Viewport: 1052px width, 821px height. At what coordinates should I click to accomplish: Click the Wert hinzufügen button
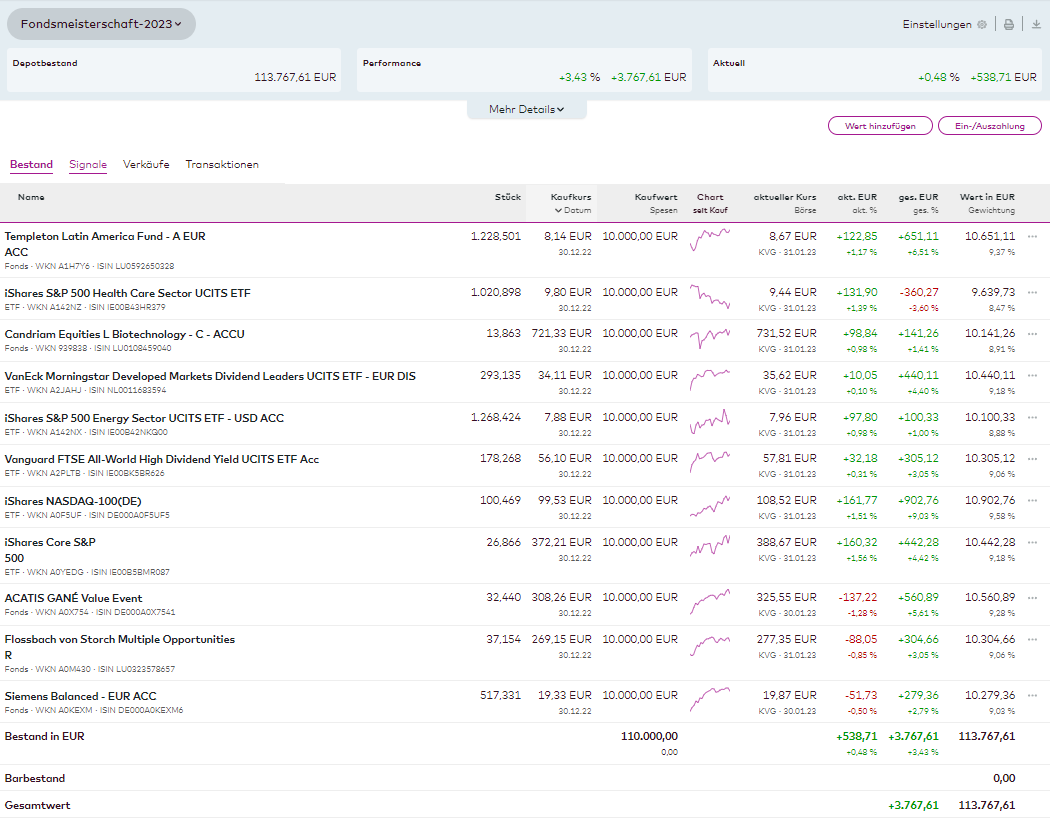click(x=880, y=126)
